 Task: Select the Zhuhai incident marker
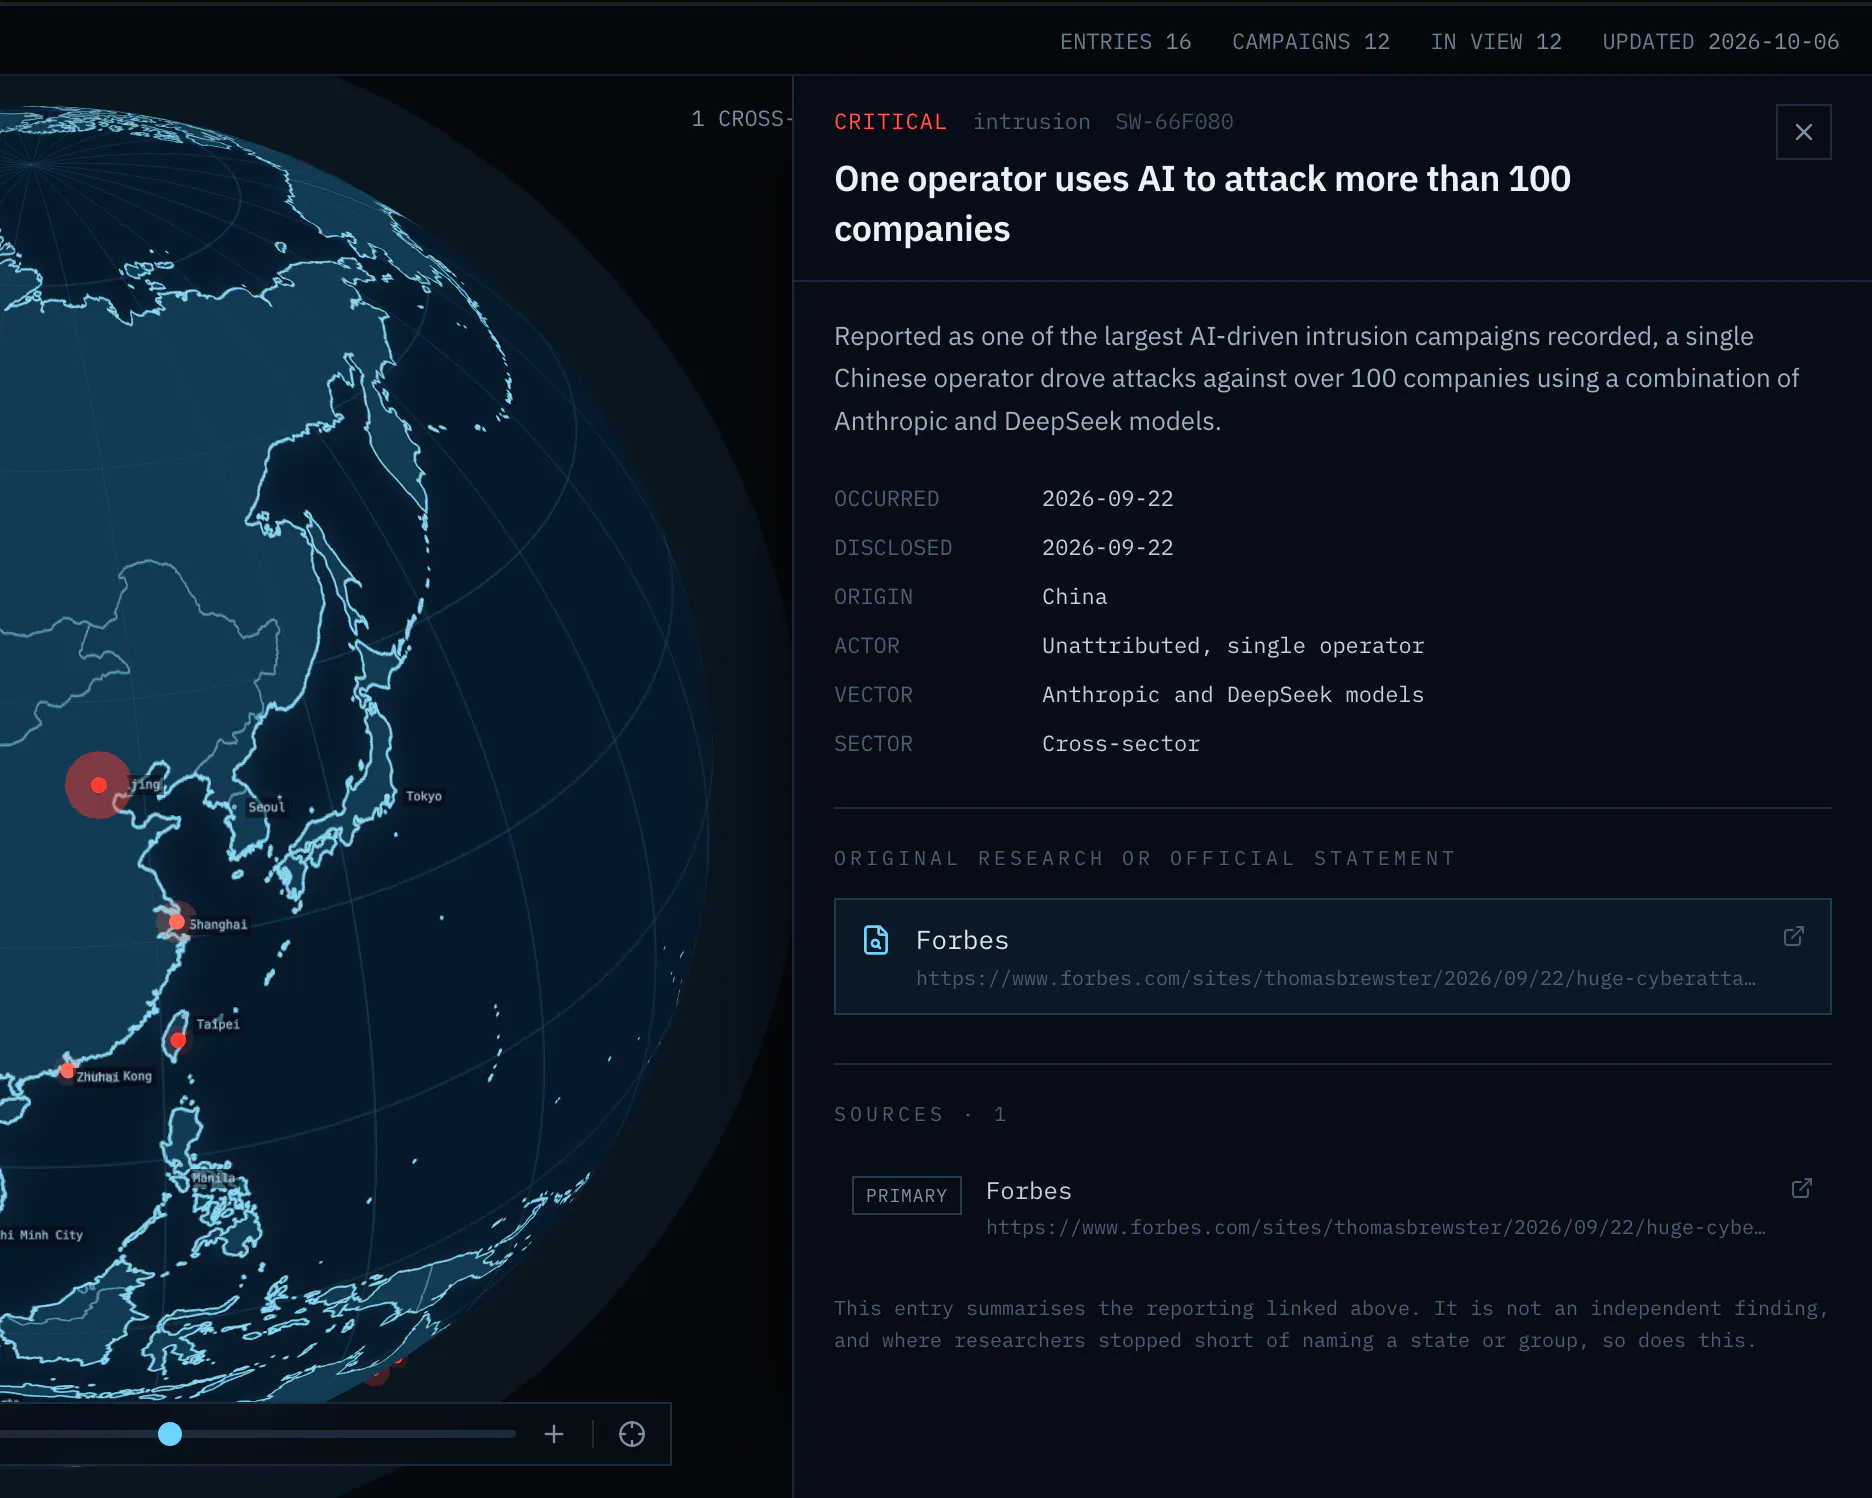(67, 1071)
